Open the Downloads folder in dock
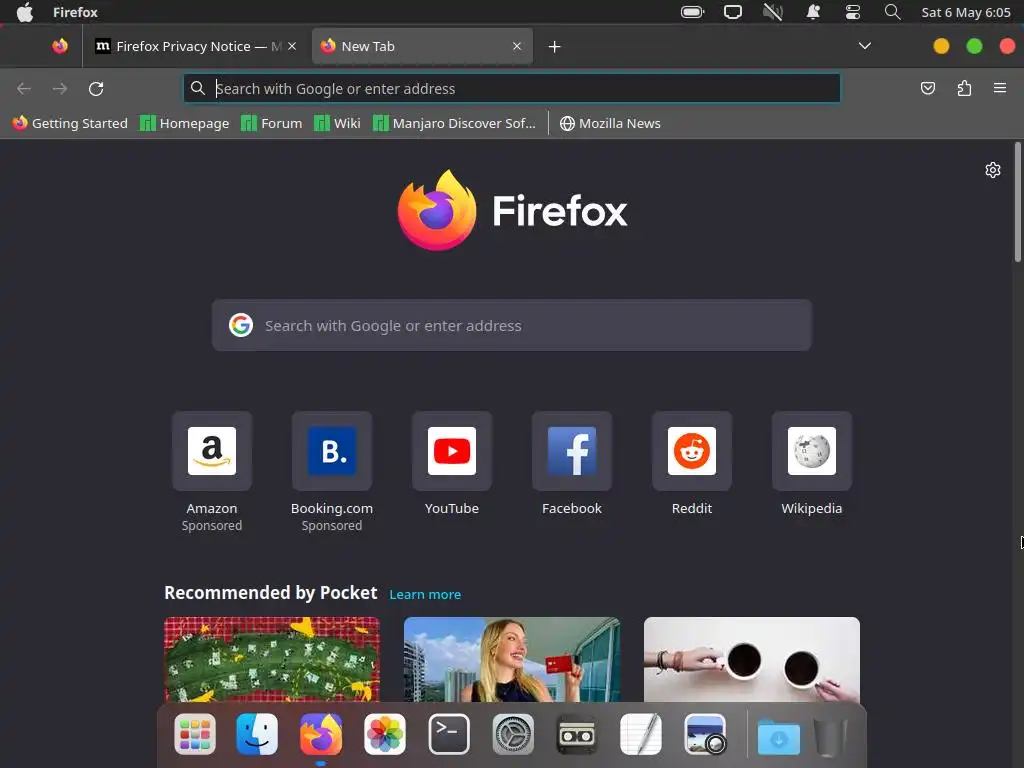This screenshot has height=768, width=1024. click(778, 736)
